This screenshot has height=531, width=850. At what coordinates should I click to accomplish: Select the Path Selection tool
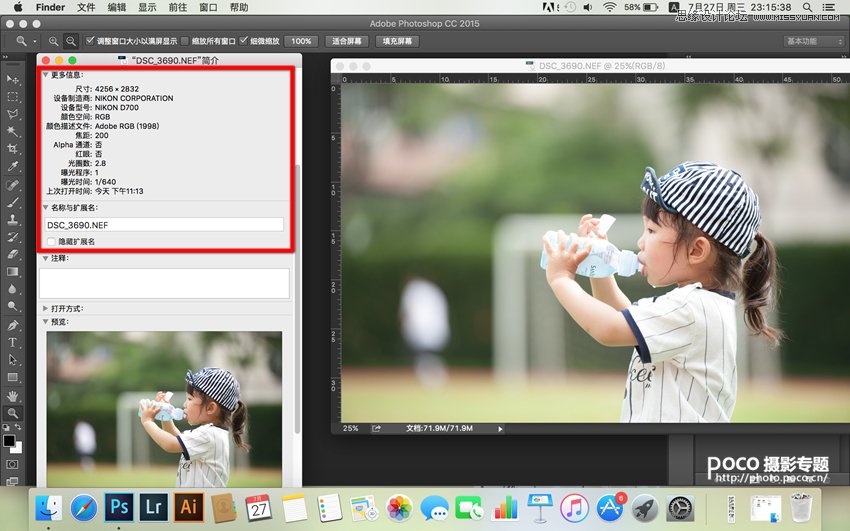click(x=12, y=360)
